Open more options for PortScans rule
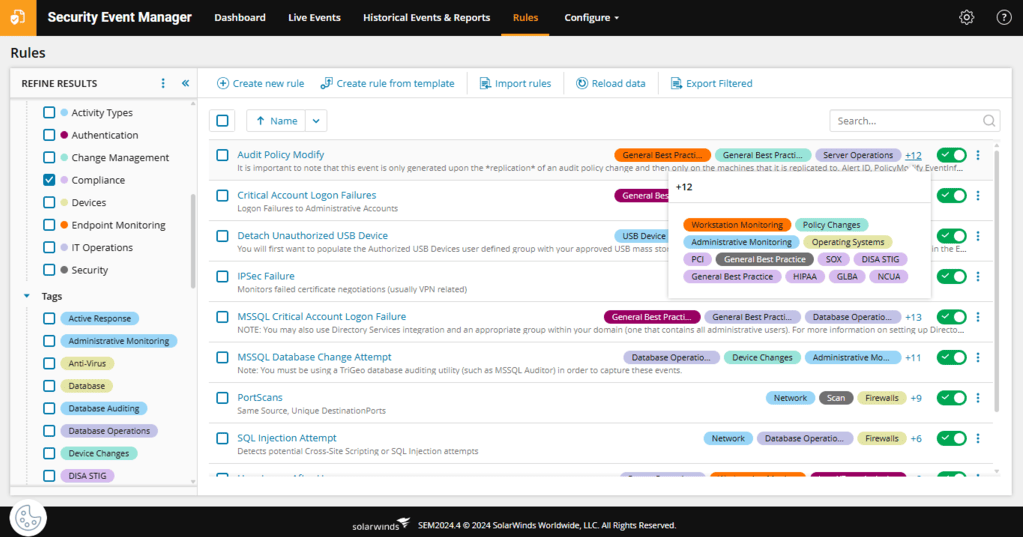The height and width of the screenshot is (537, 1023). [977, 397]
